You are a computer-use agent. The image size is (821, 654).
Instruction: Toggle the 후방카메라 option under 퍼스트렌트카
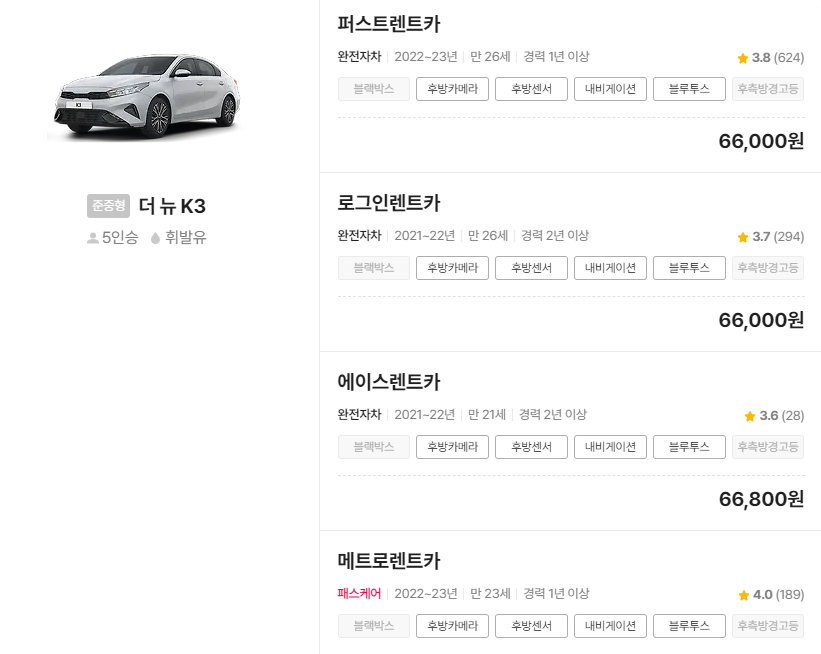click(x=452, y=88)
